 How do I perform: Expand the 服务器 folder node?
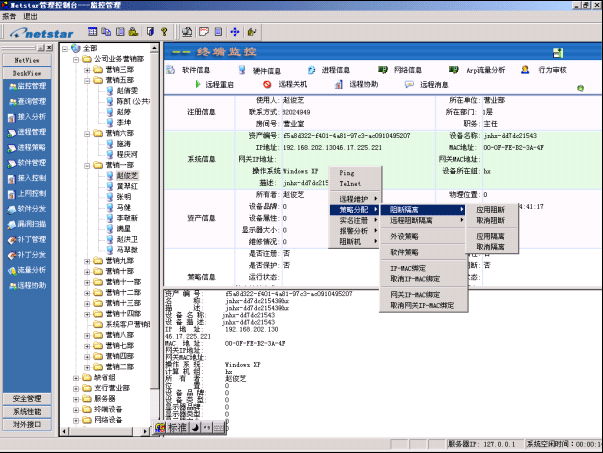[76, 399]
